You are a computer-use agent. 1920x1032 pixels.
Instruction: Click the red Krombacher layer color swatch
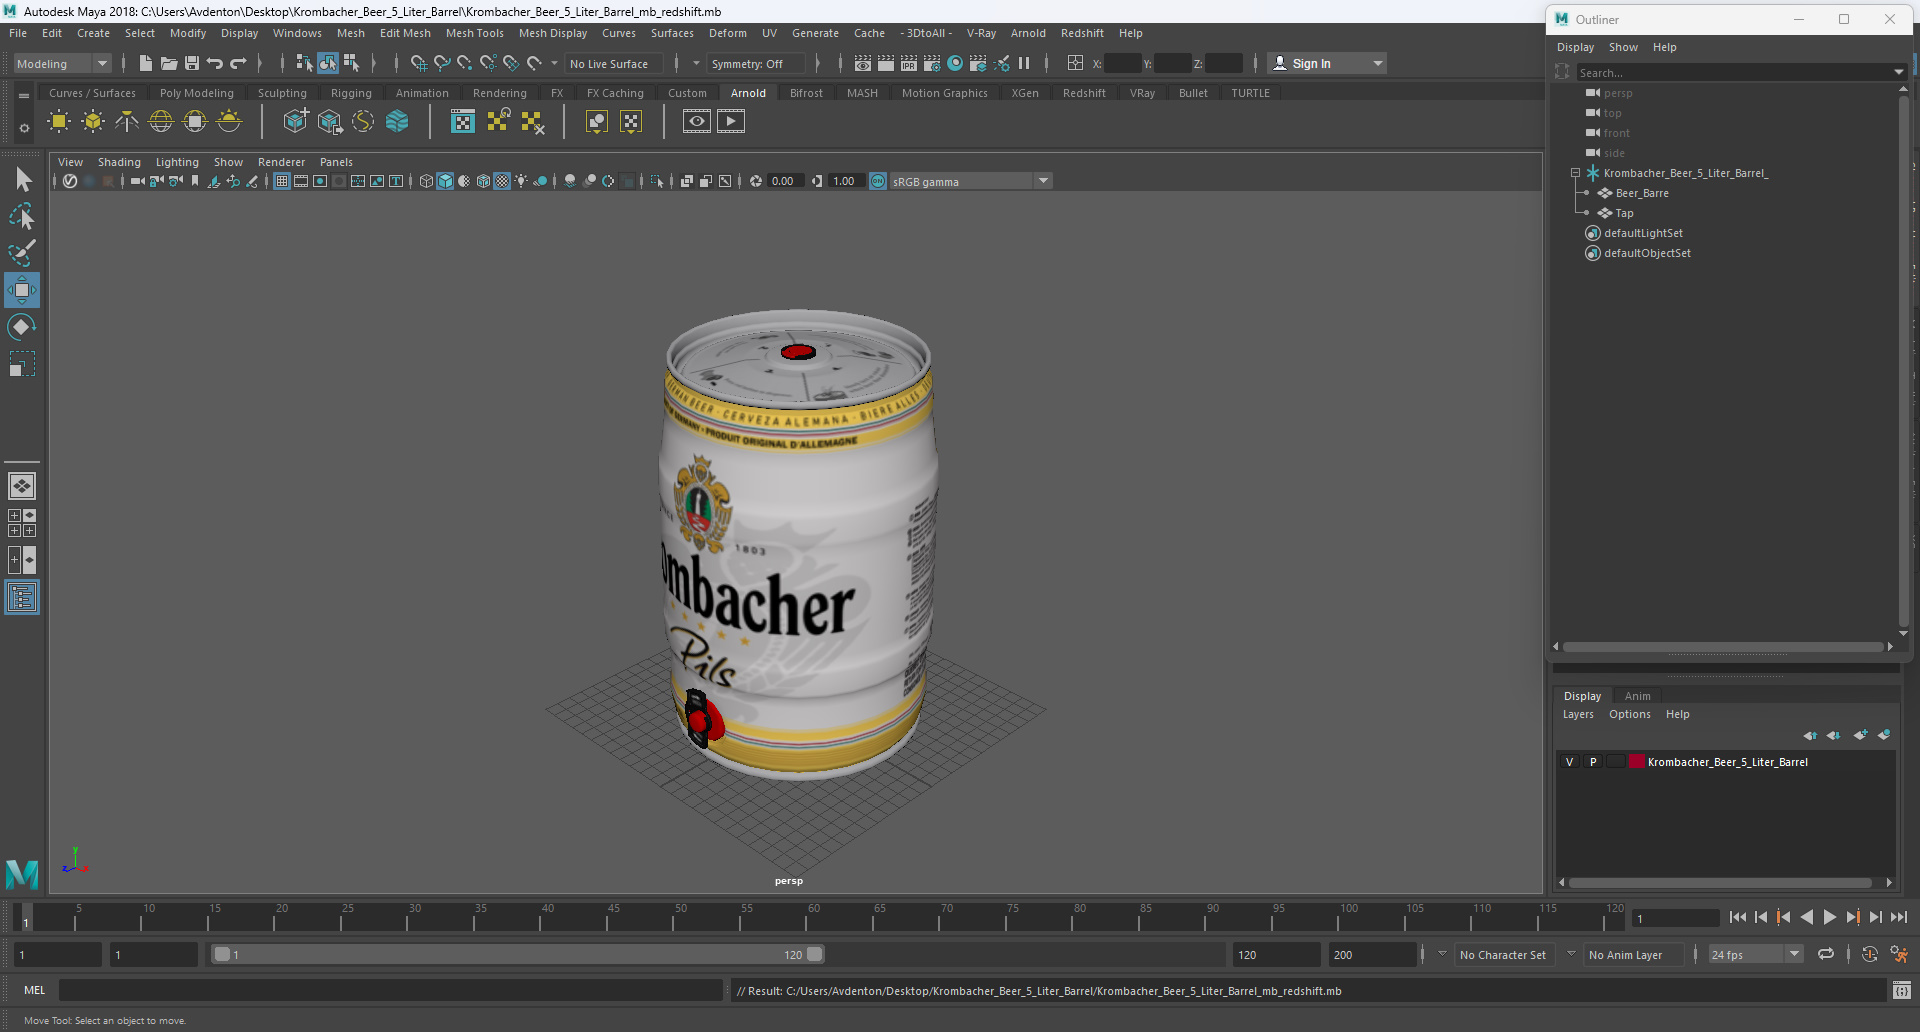[x=1637, y=762]
